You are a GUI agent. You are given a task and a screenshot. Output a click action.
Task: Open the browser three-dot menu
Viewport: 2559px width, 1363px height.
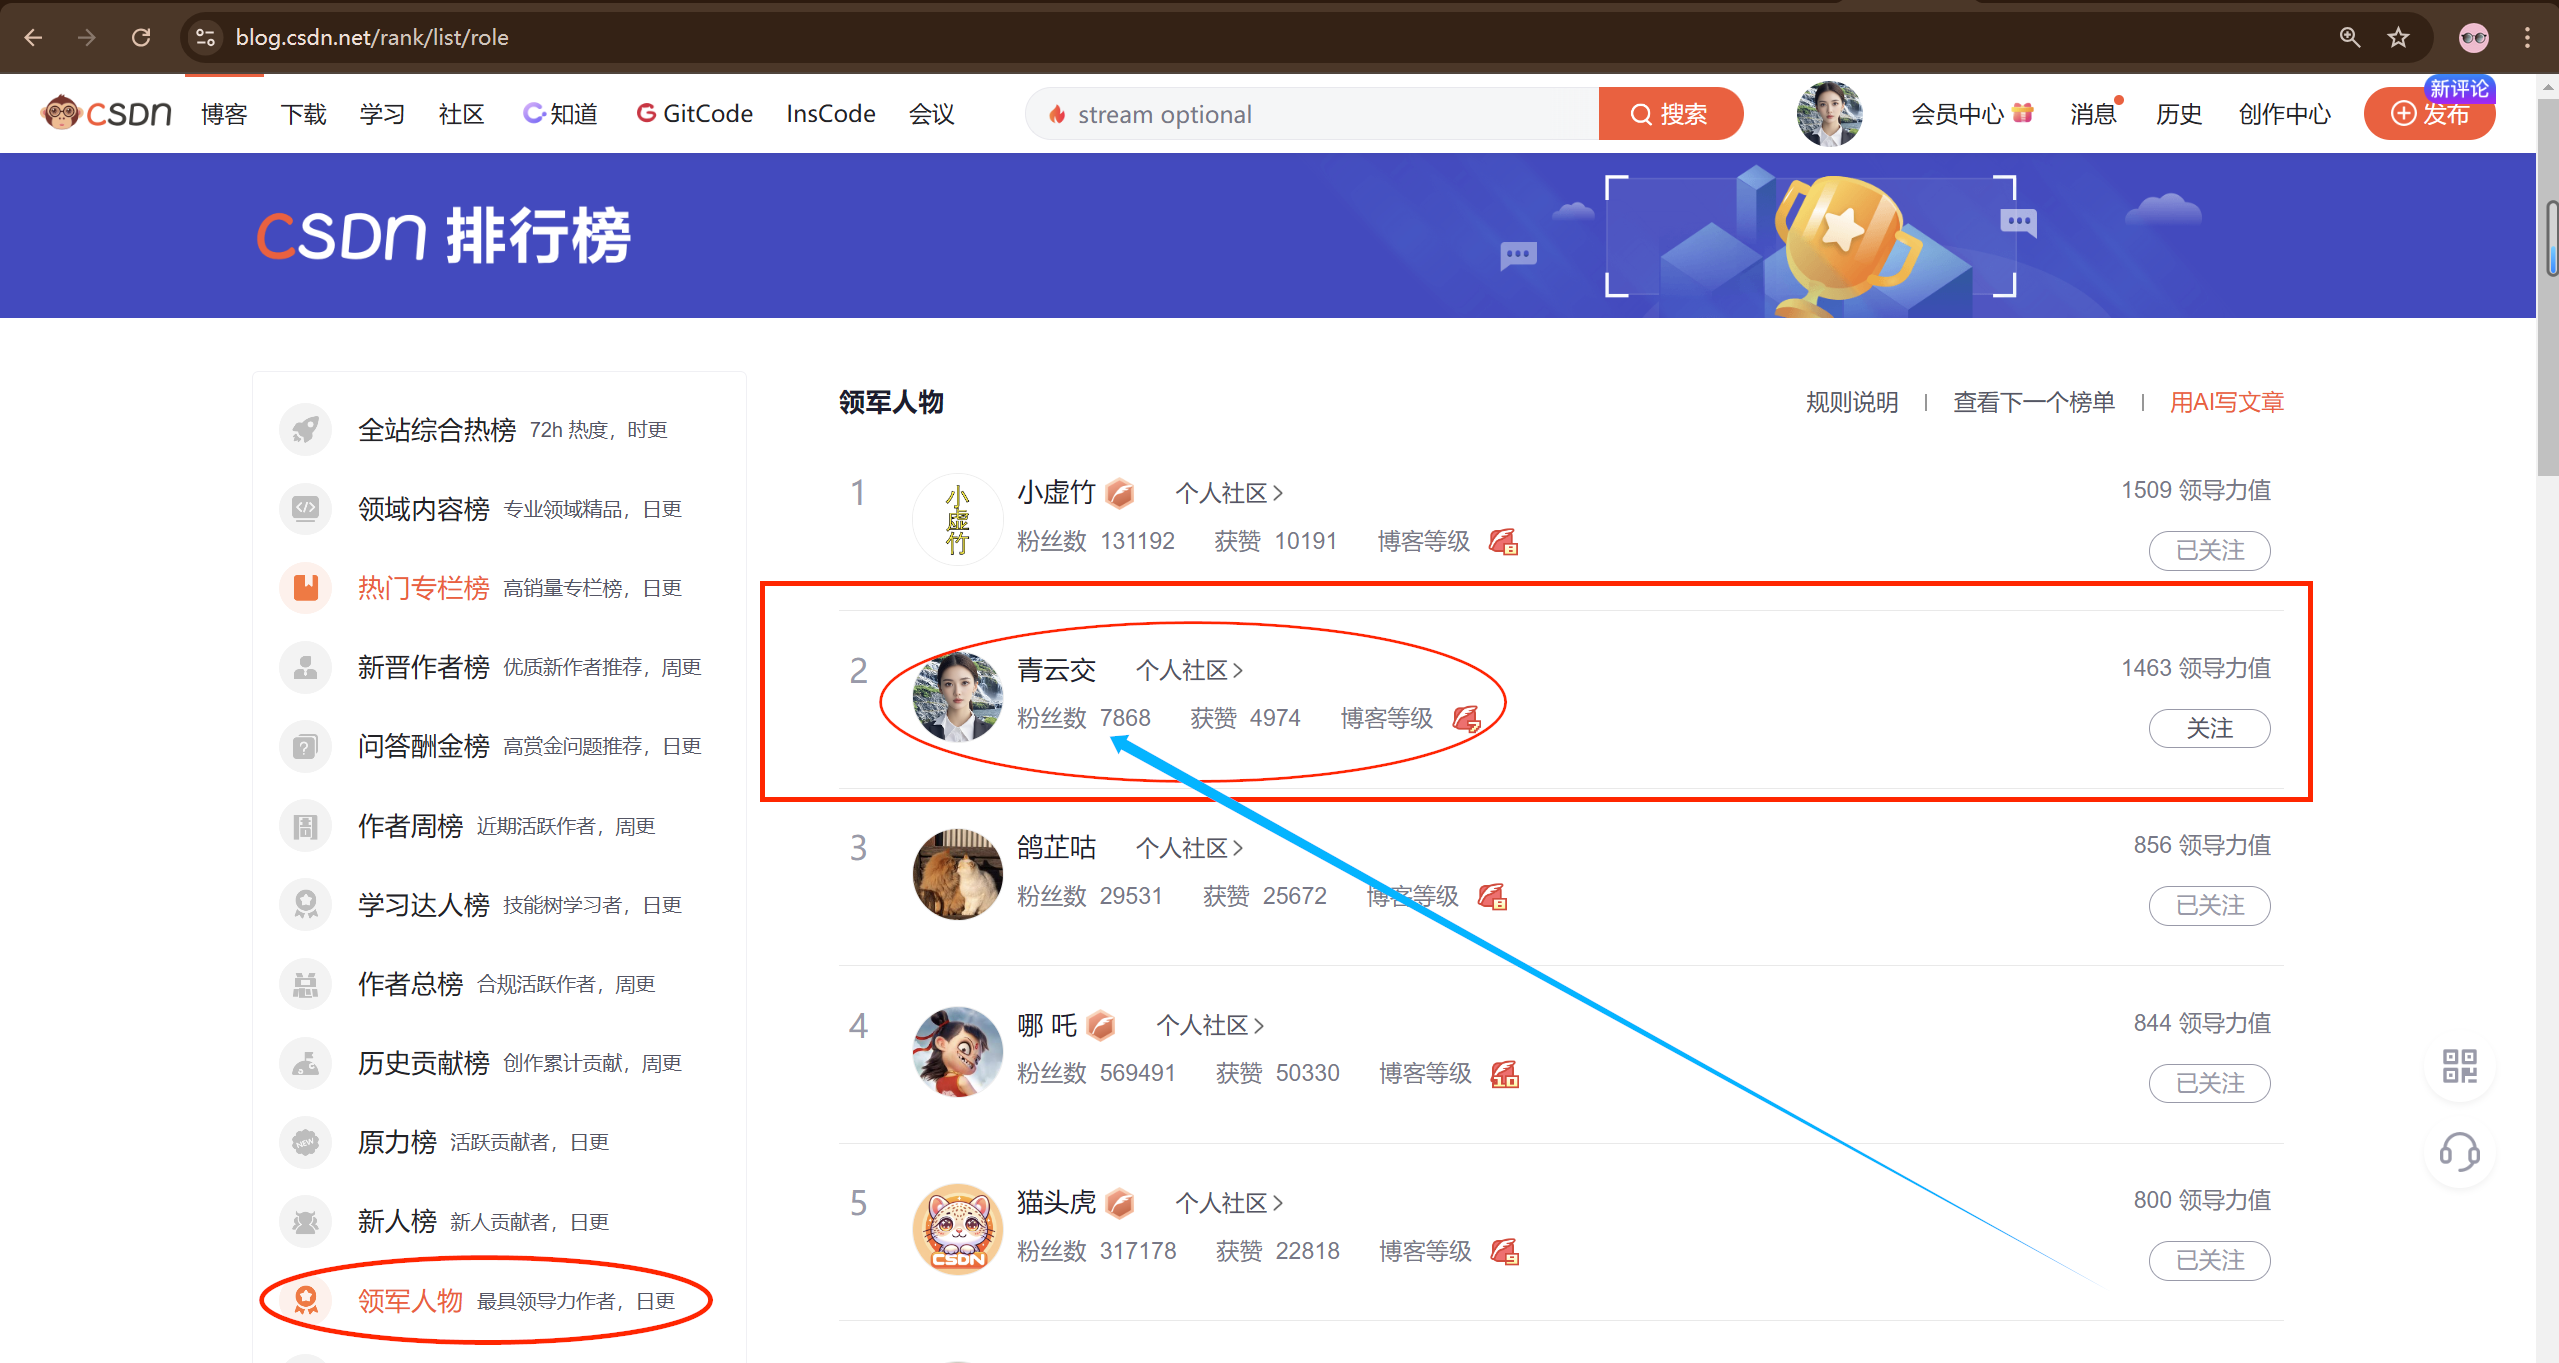pyautogui.click(x=2527, y=37)
